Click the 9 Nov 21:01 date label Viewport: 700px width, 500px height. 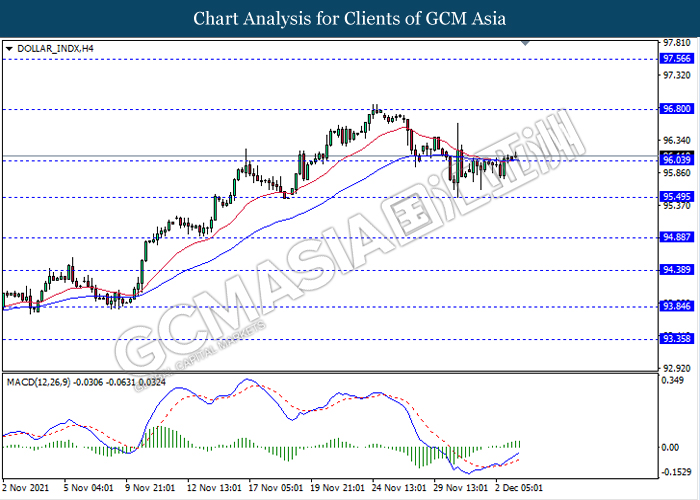coord(150,488)
